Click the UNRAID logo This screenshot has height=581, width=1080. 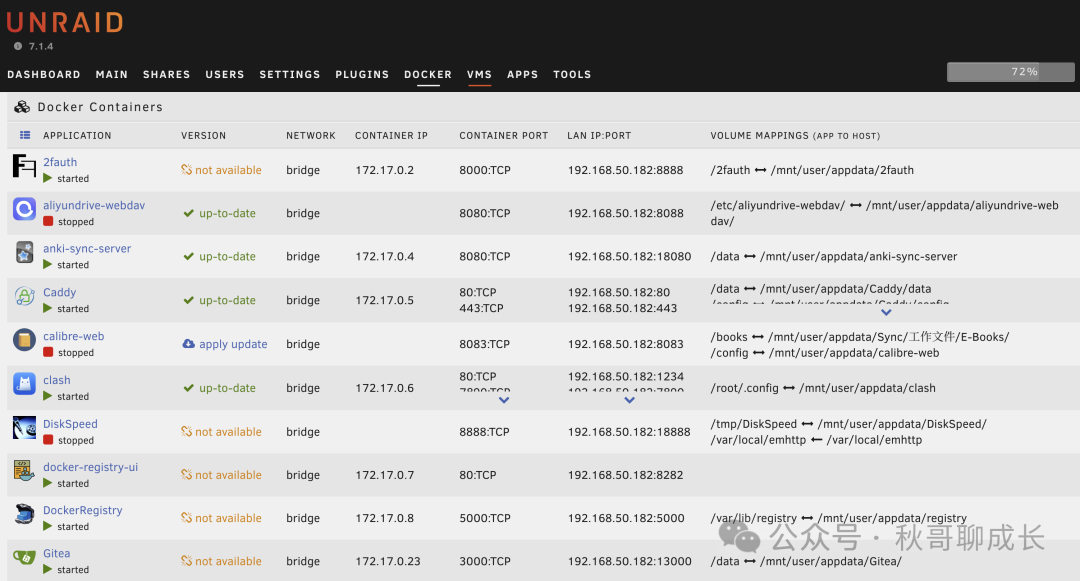[x=65, y=22]
